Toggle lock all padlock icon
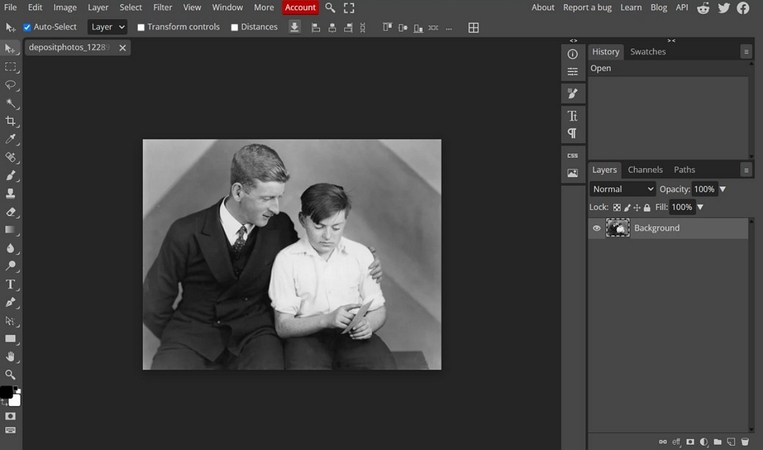The image size is (763, 450). [647, 208]
